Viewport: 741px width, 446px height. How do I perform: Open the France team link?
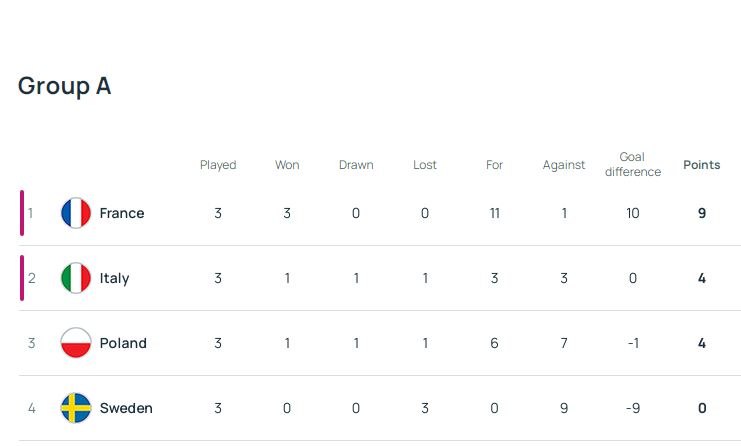click(x=122, y=213)
